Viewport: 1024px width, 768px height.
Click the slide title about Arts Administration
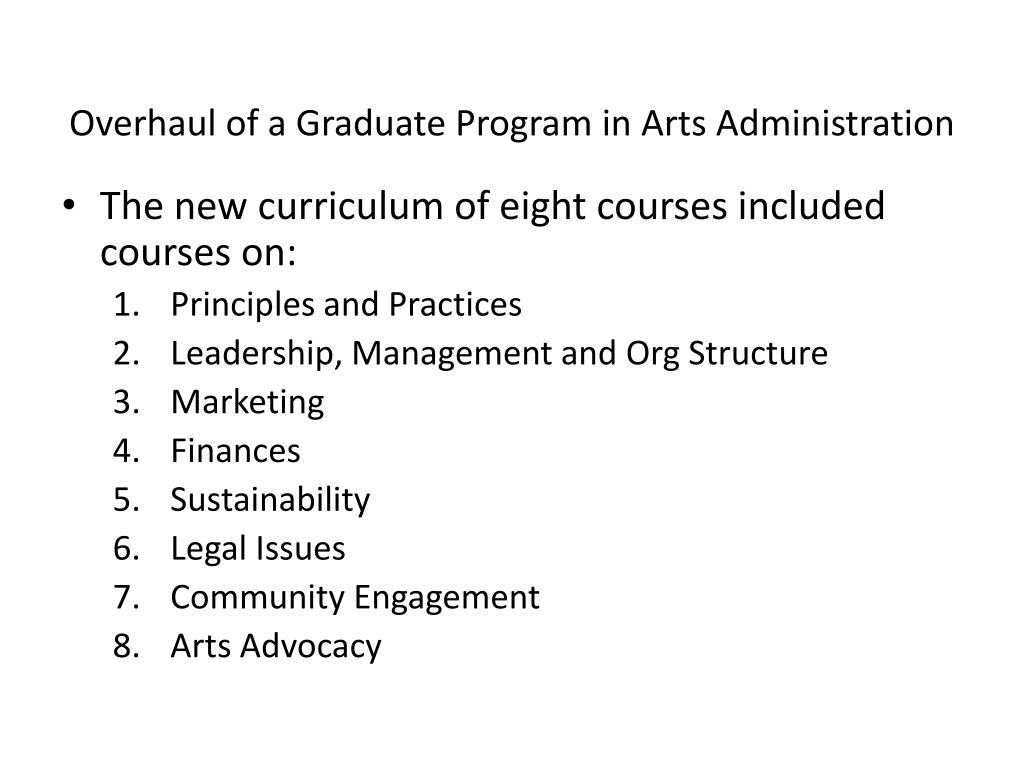click(511, 123)
